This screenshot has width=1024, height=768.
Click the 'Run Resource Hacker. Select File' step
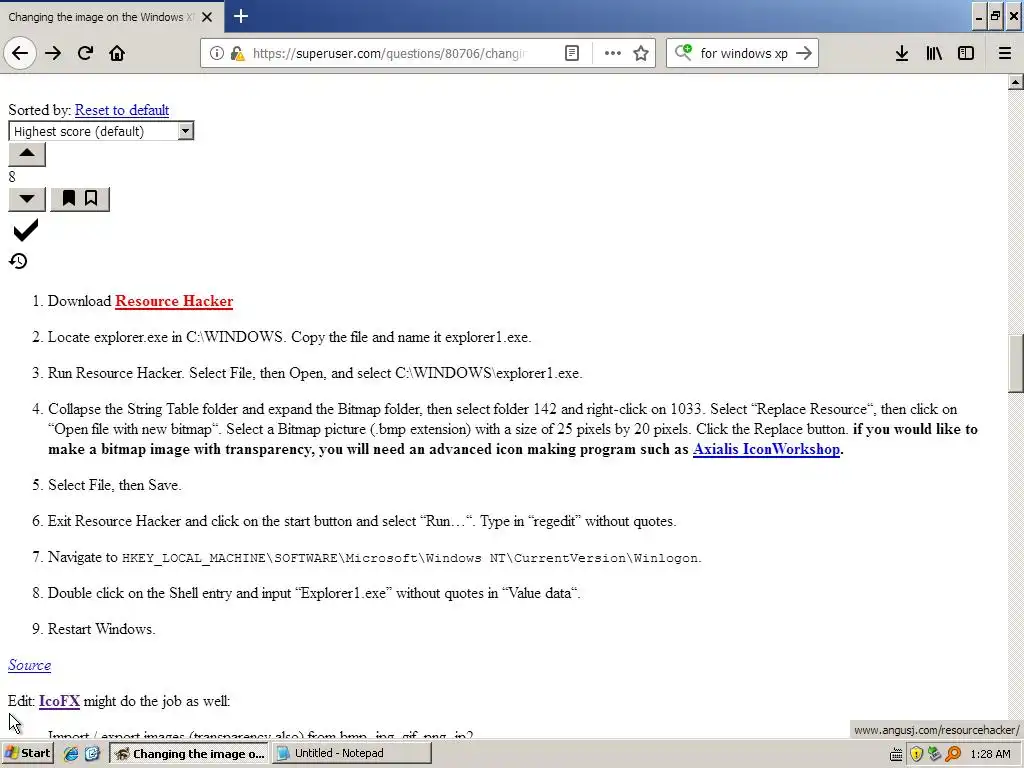(315, 373)
